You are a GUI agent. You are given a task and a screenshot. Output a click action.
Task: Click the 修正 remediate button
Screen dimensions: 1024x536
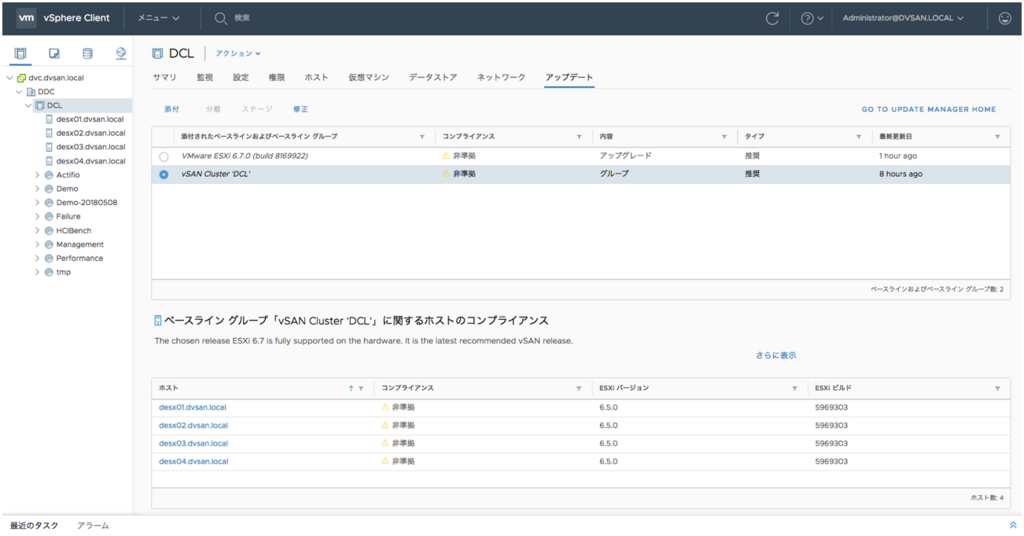(x=300, y=109)
